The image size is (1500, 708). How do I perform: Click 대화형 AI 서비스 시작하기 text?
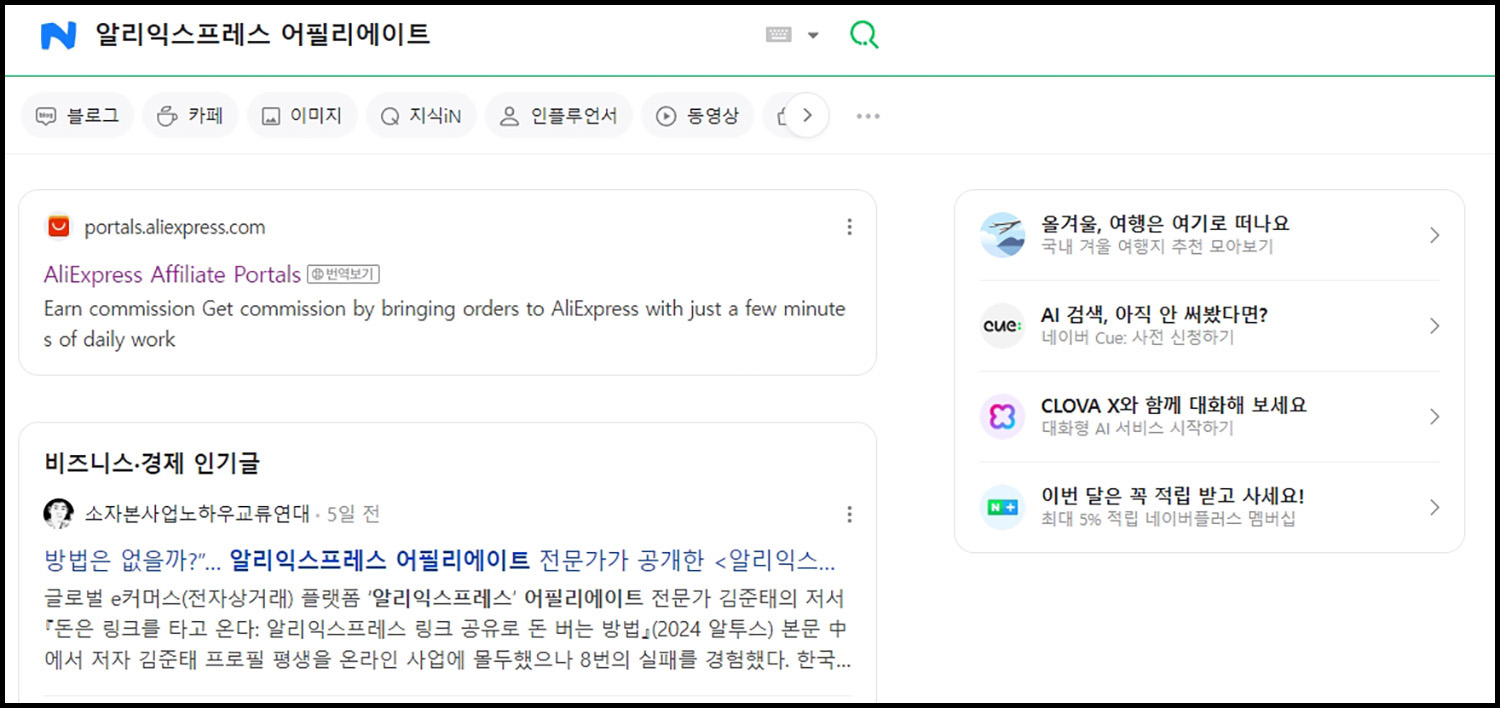point(1137,428)
